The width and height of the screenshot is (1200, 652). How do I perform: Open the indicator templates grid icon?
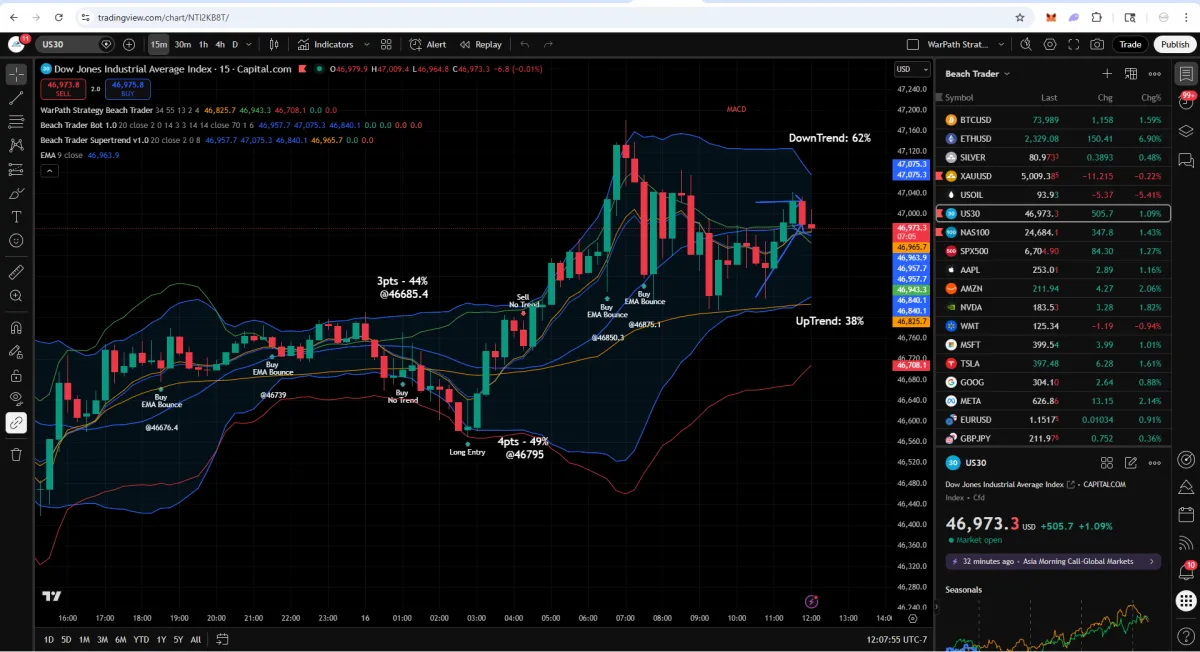[x=388, y=44]
